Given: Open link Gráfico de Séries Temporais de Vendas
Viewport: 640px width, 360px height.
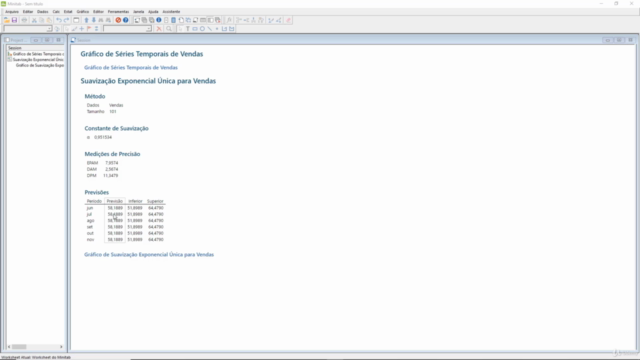Looking at the screenshot, I should pyautogui.click(x=131, y=67).
